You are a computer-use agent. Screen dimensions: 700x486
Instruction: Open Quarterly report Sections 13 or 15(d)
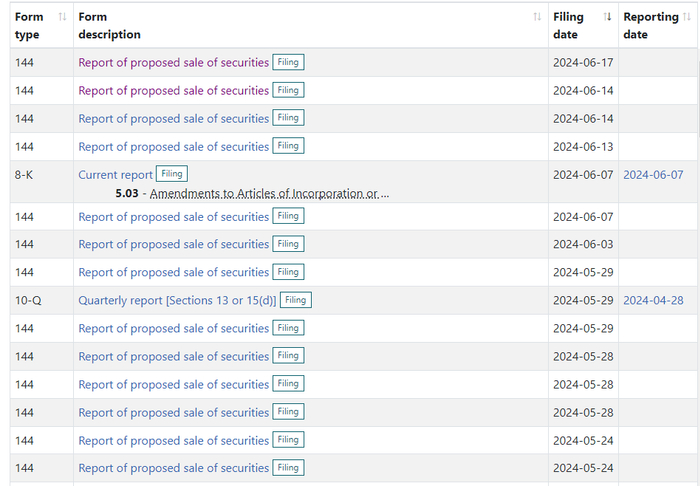(177, 300)
